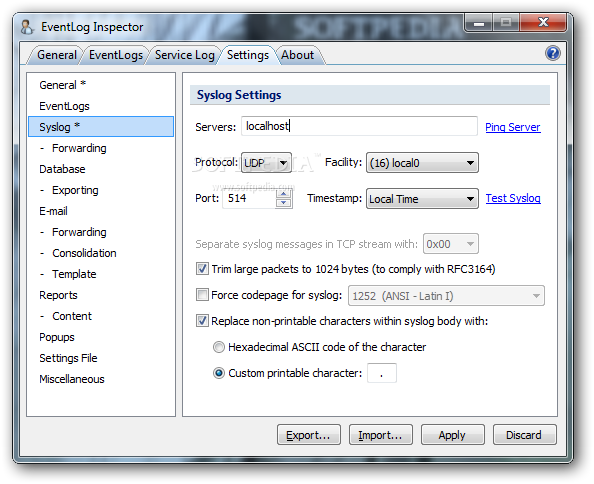Switch to the General tab
This screenshot has height=484, width=594.
[x=57, y=55]
